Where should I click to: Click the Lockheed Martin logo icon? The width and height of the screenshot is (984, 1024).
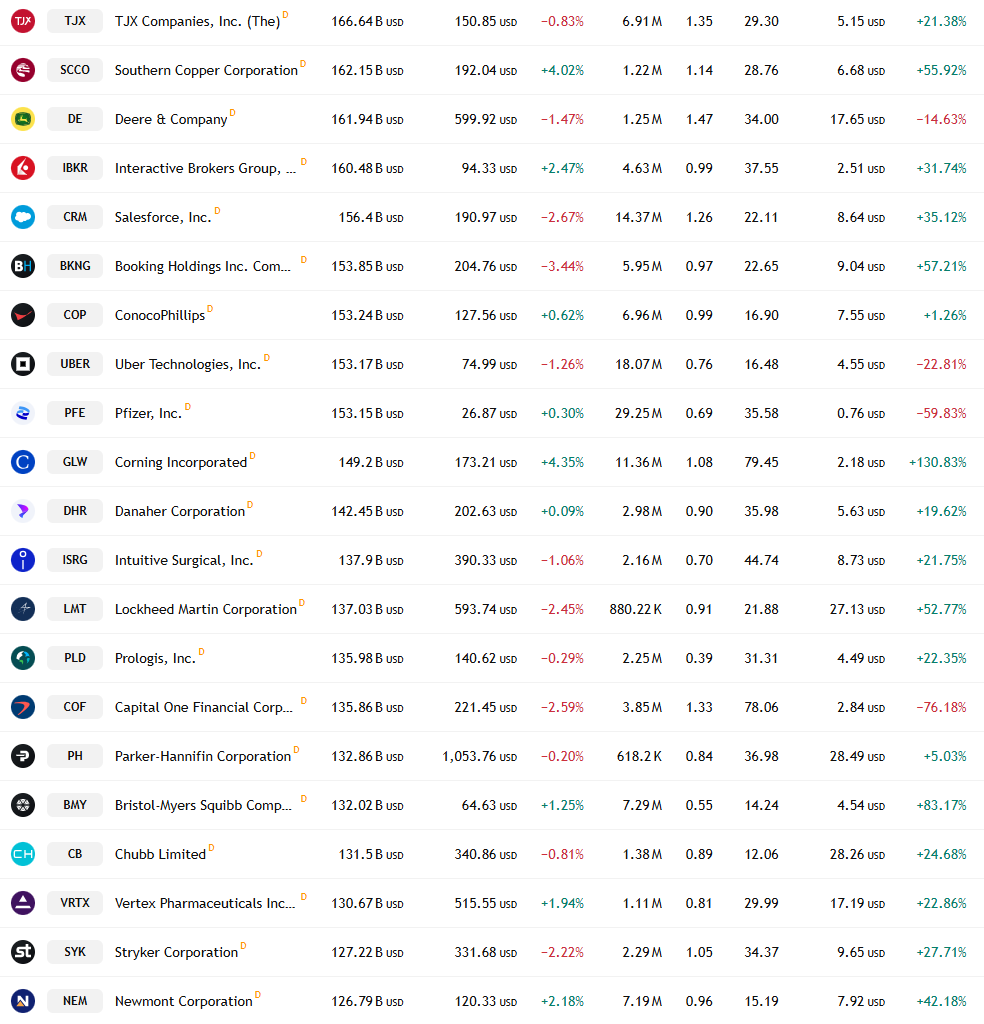click(x=23, y=609)
